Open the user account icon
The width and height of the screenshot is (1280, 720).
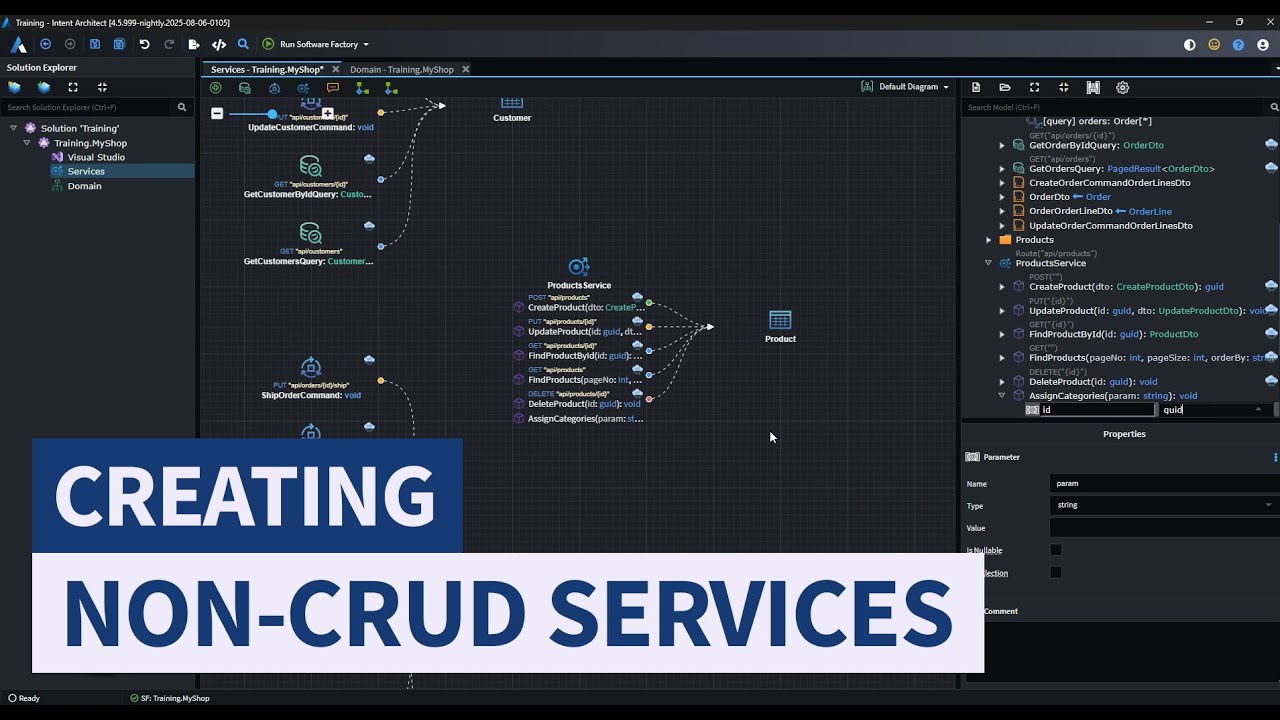[1263, 45]
